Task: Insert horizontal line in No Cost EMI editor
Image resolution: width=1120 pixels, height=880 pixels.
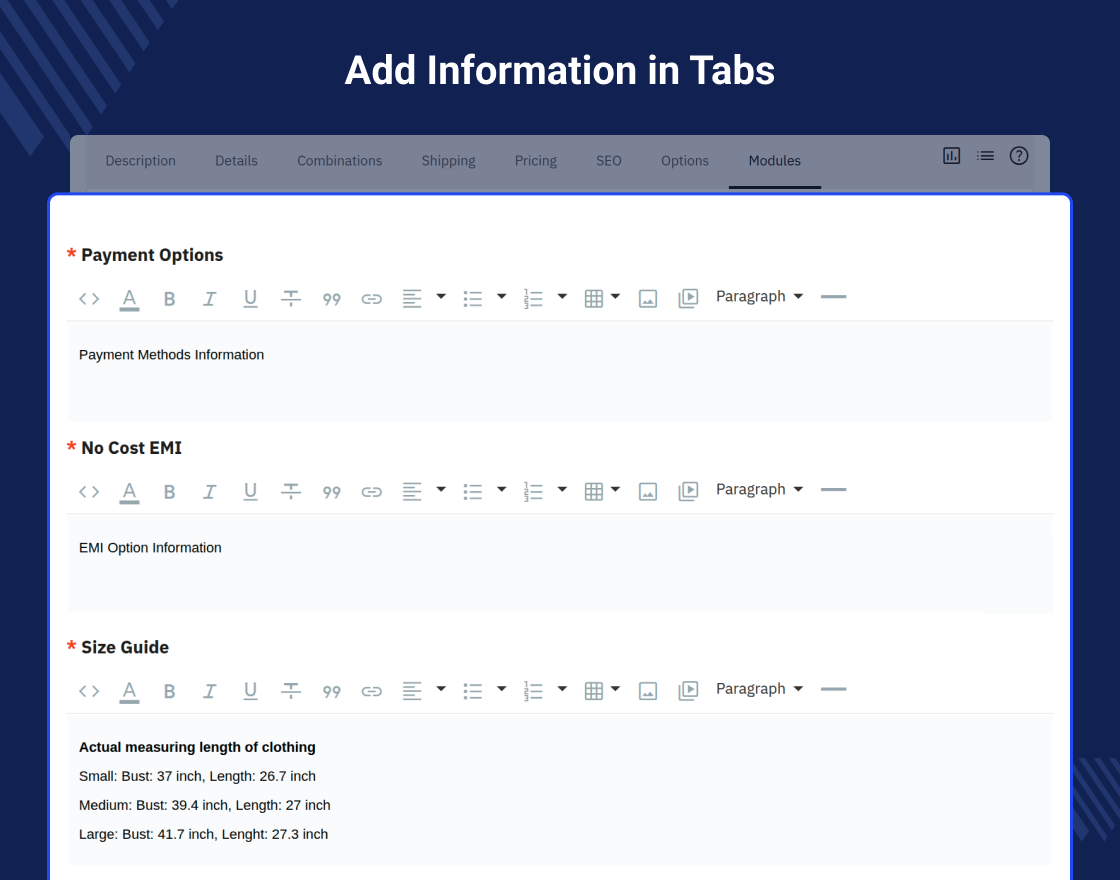Action: (x=834, y=489)
